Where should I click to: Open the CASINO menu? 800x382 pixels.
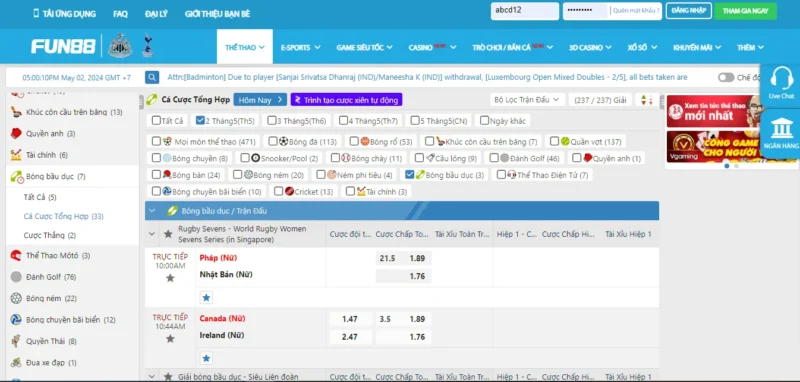(x=432, y=47)
